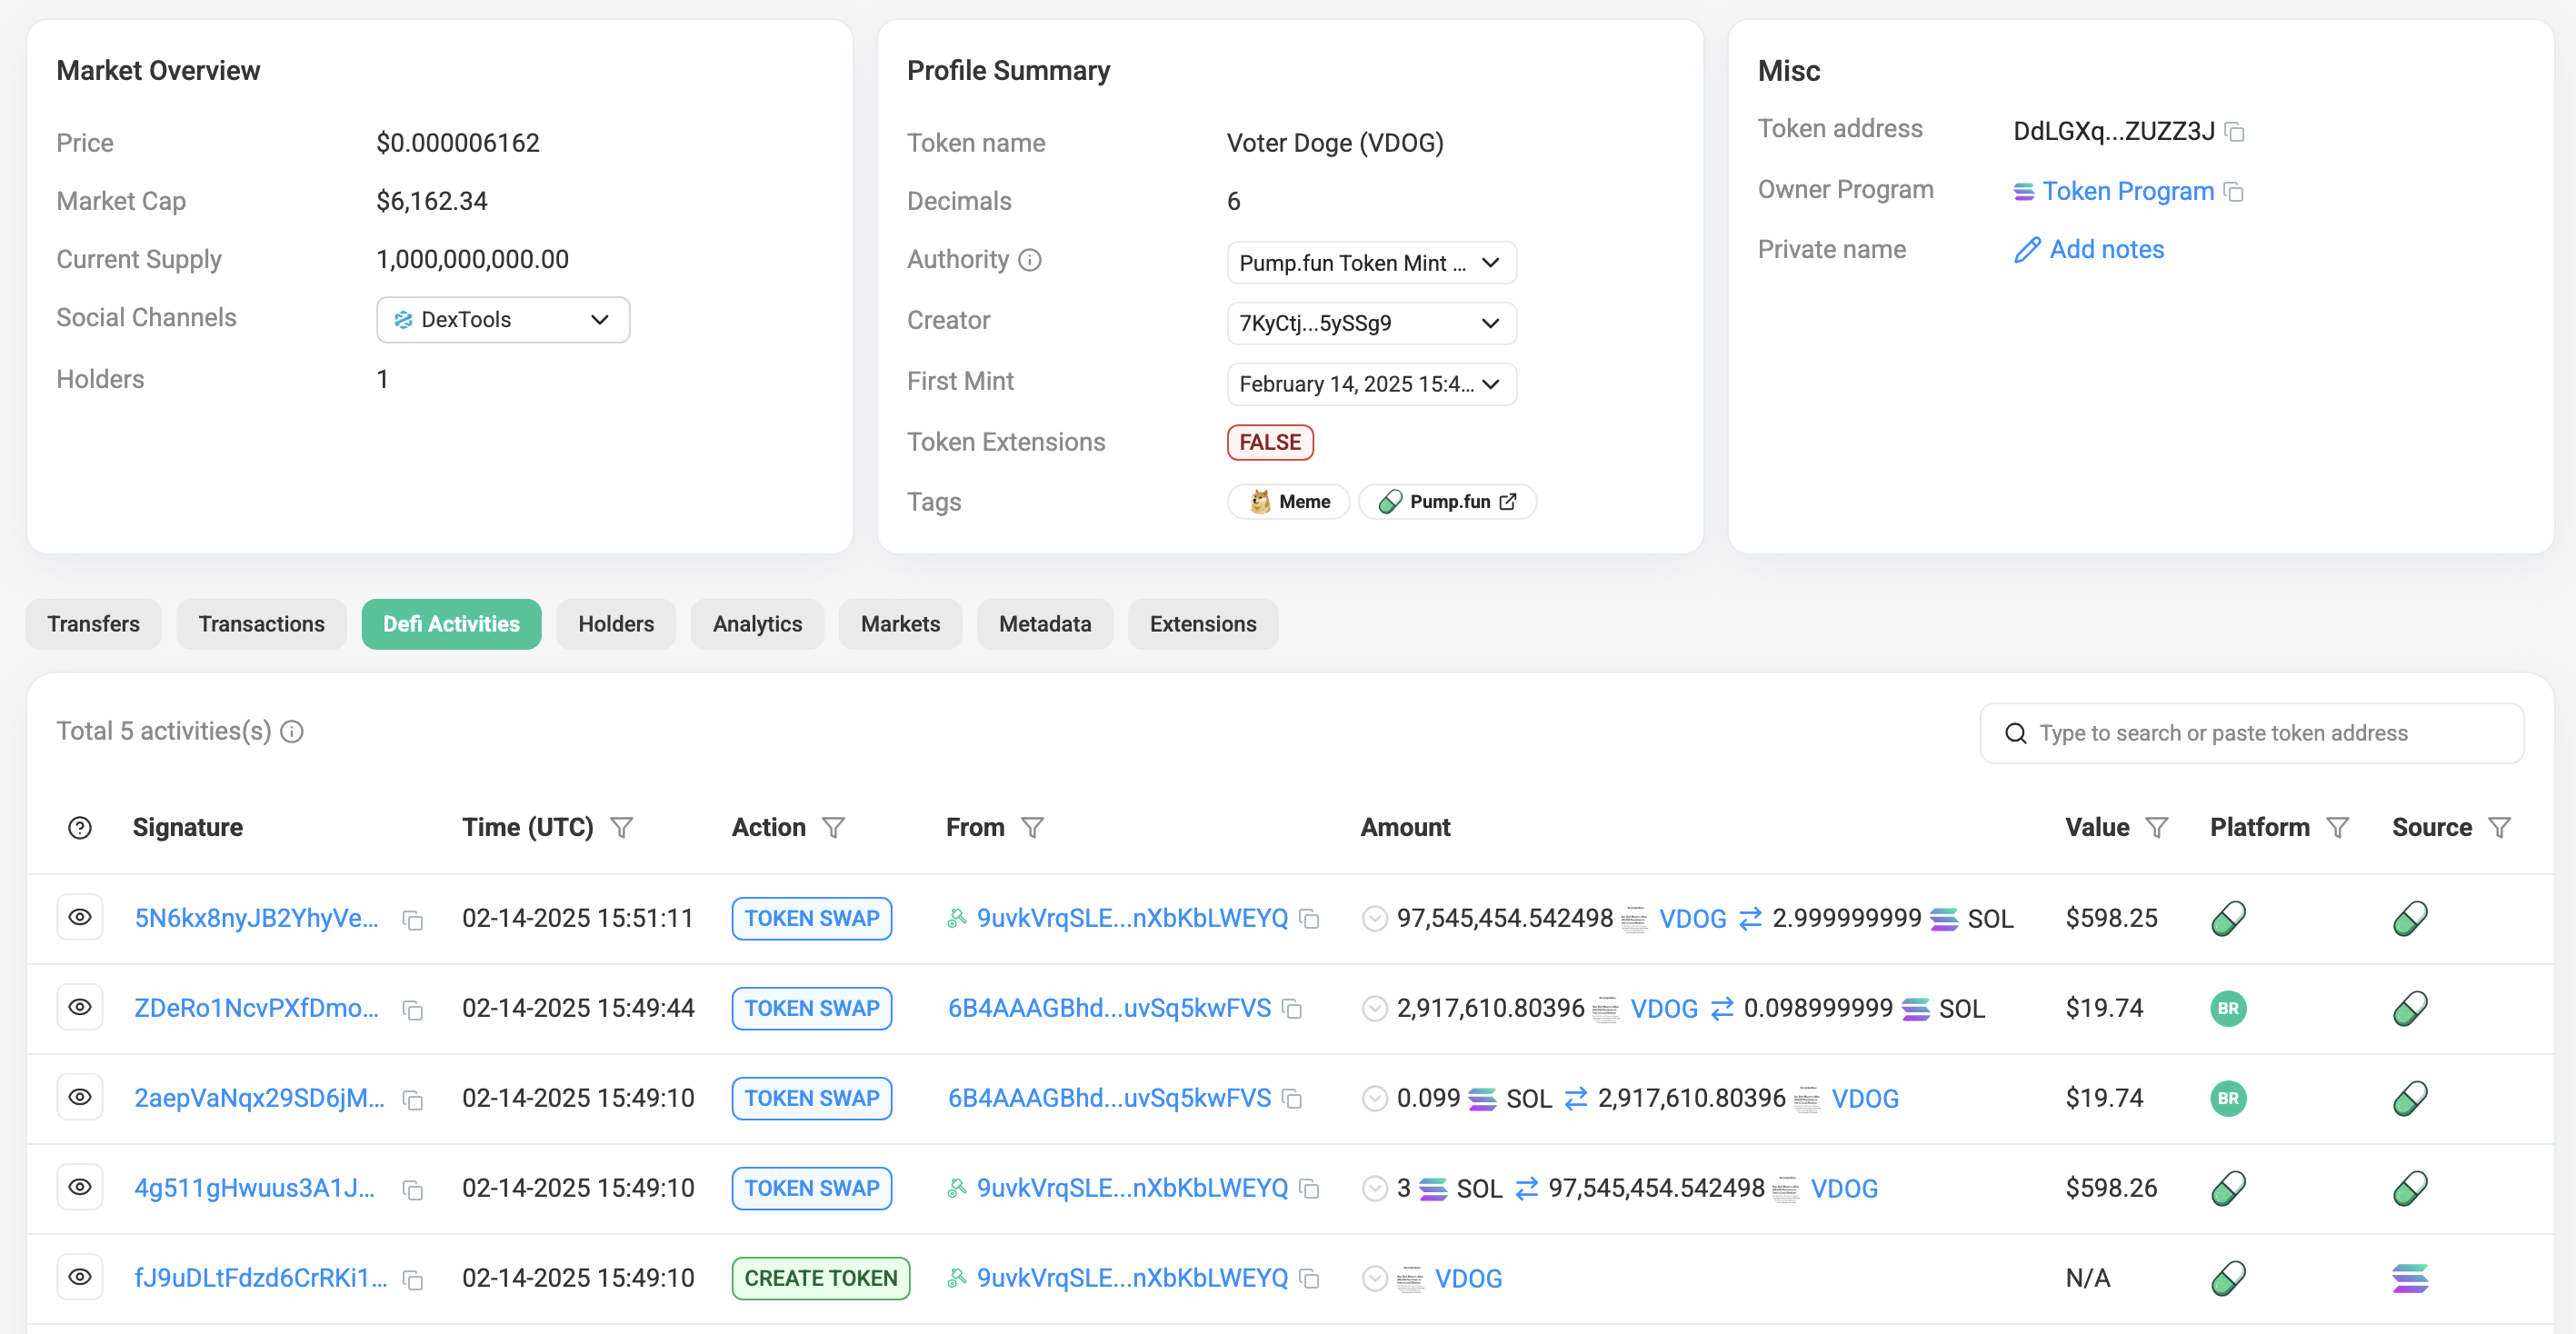Viewport: 2576px width, 1334px height.
Task: Click Solana source icon in CREATE TOKEN row
Action: click(2410, 1279)
